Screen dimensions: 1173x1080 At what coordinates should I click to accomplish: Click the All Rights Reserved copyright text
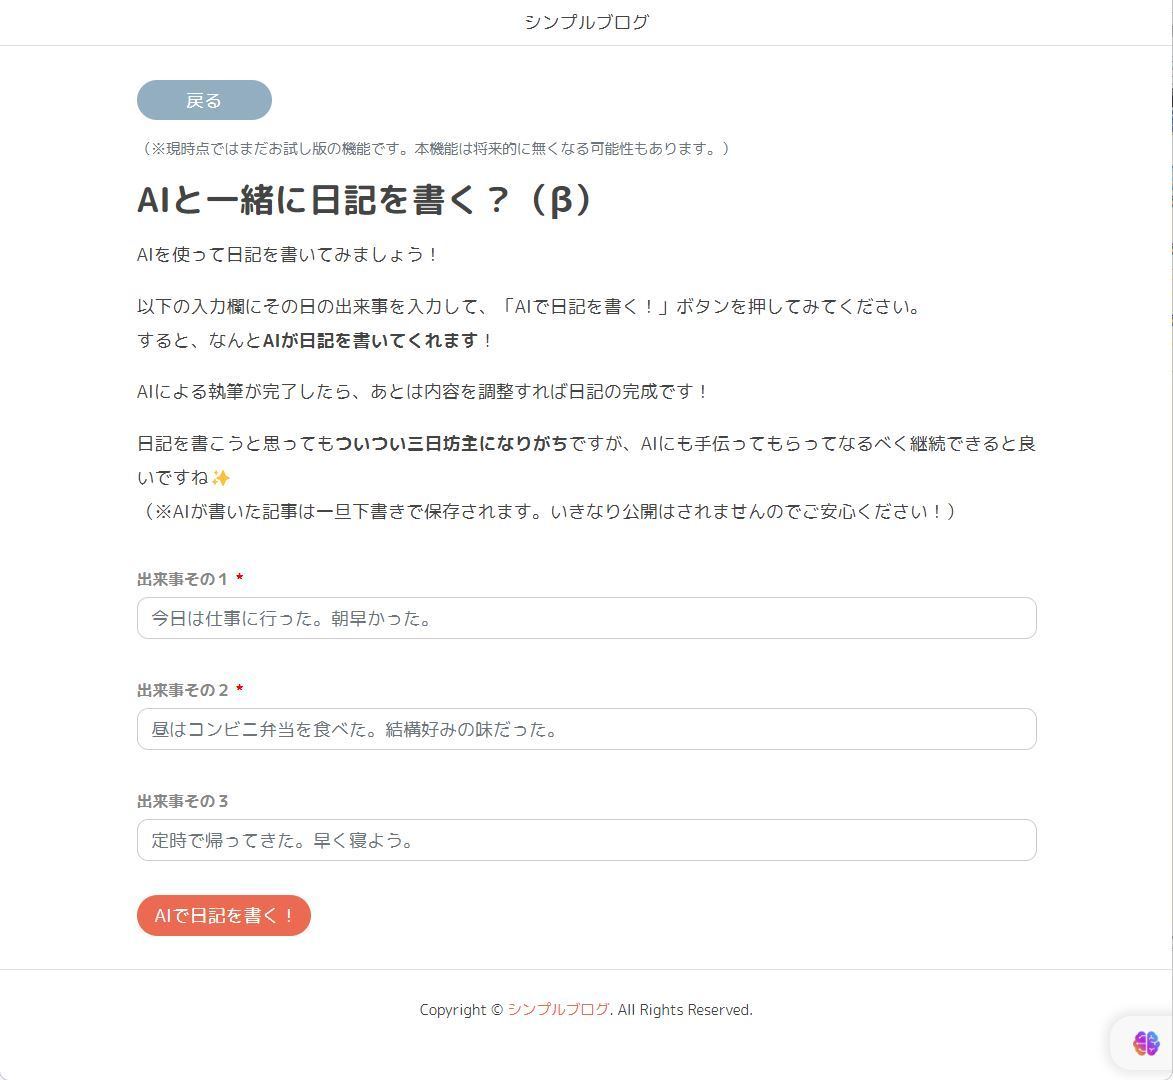point(684,1009)
